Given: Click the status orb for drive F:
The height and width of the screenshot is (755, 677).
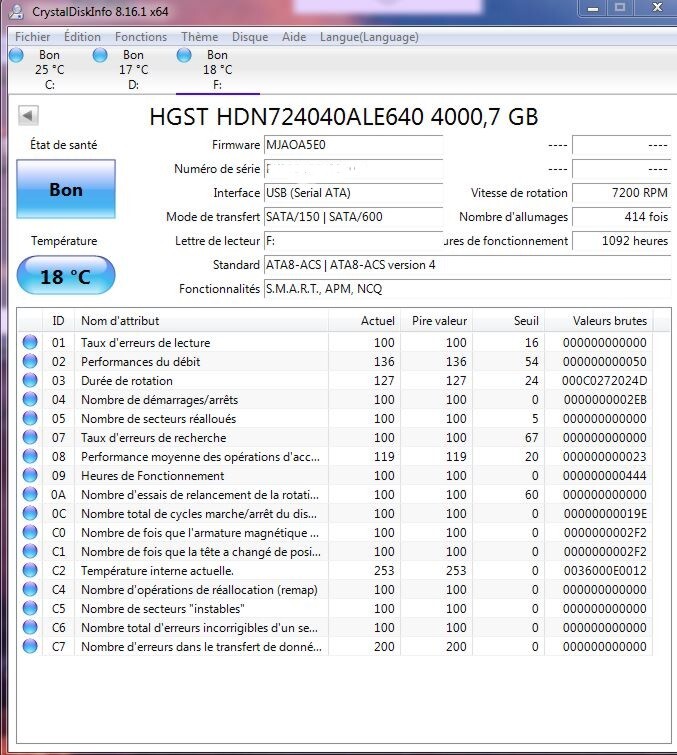Looking at the screenshot, I should point(184,55).
